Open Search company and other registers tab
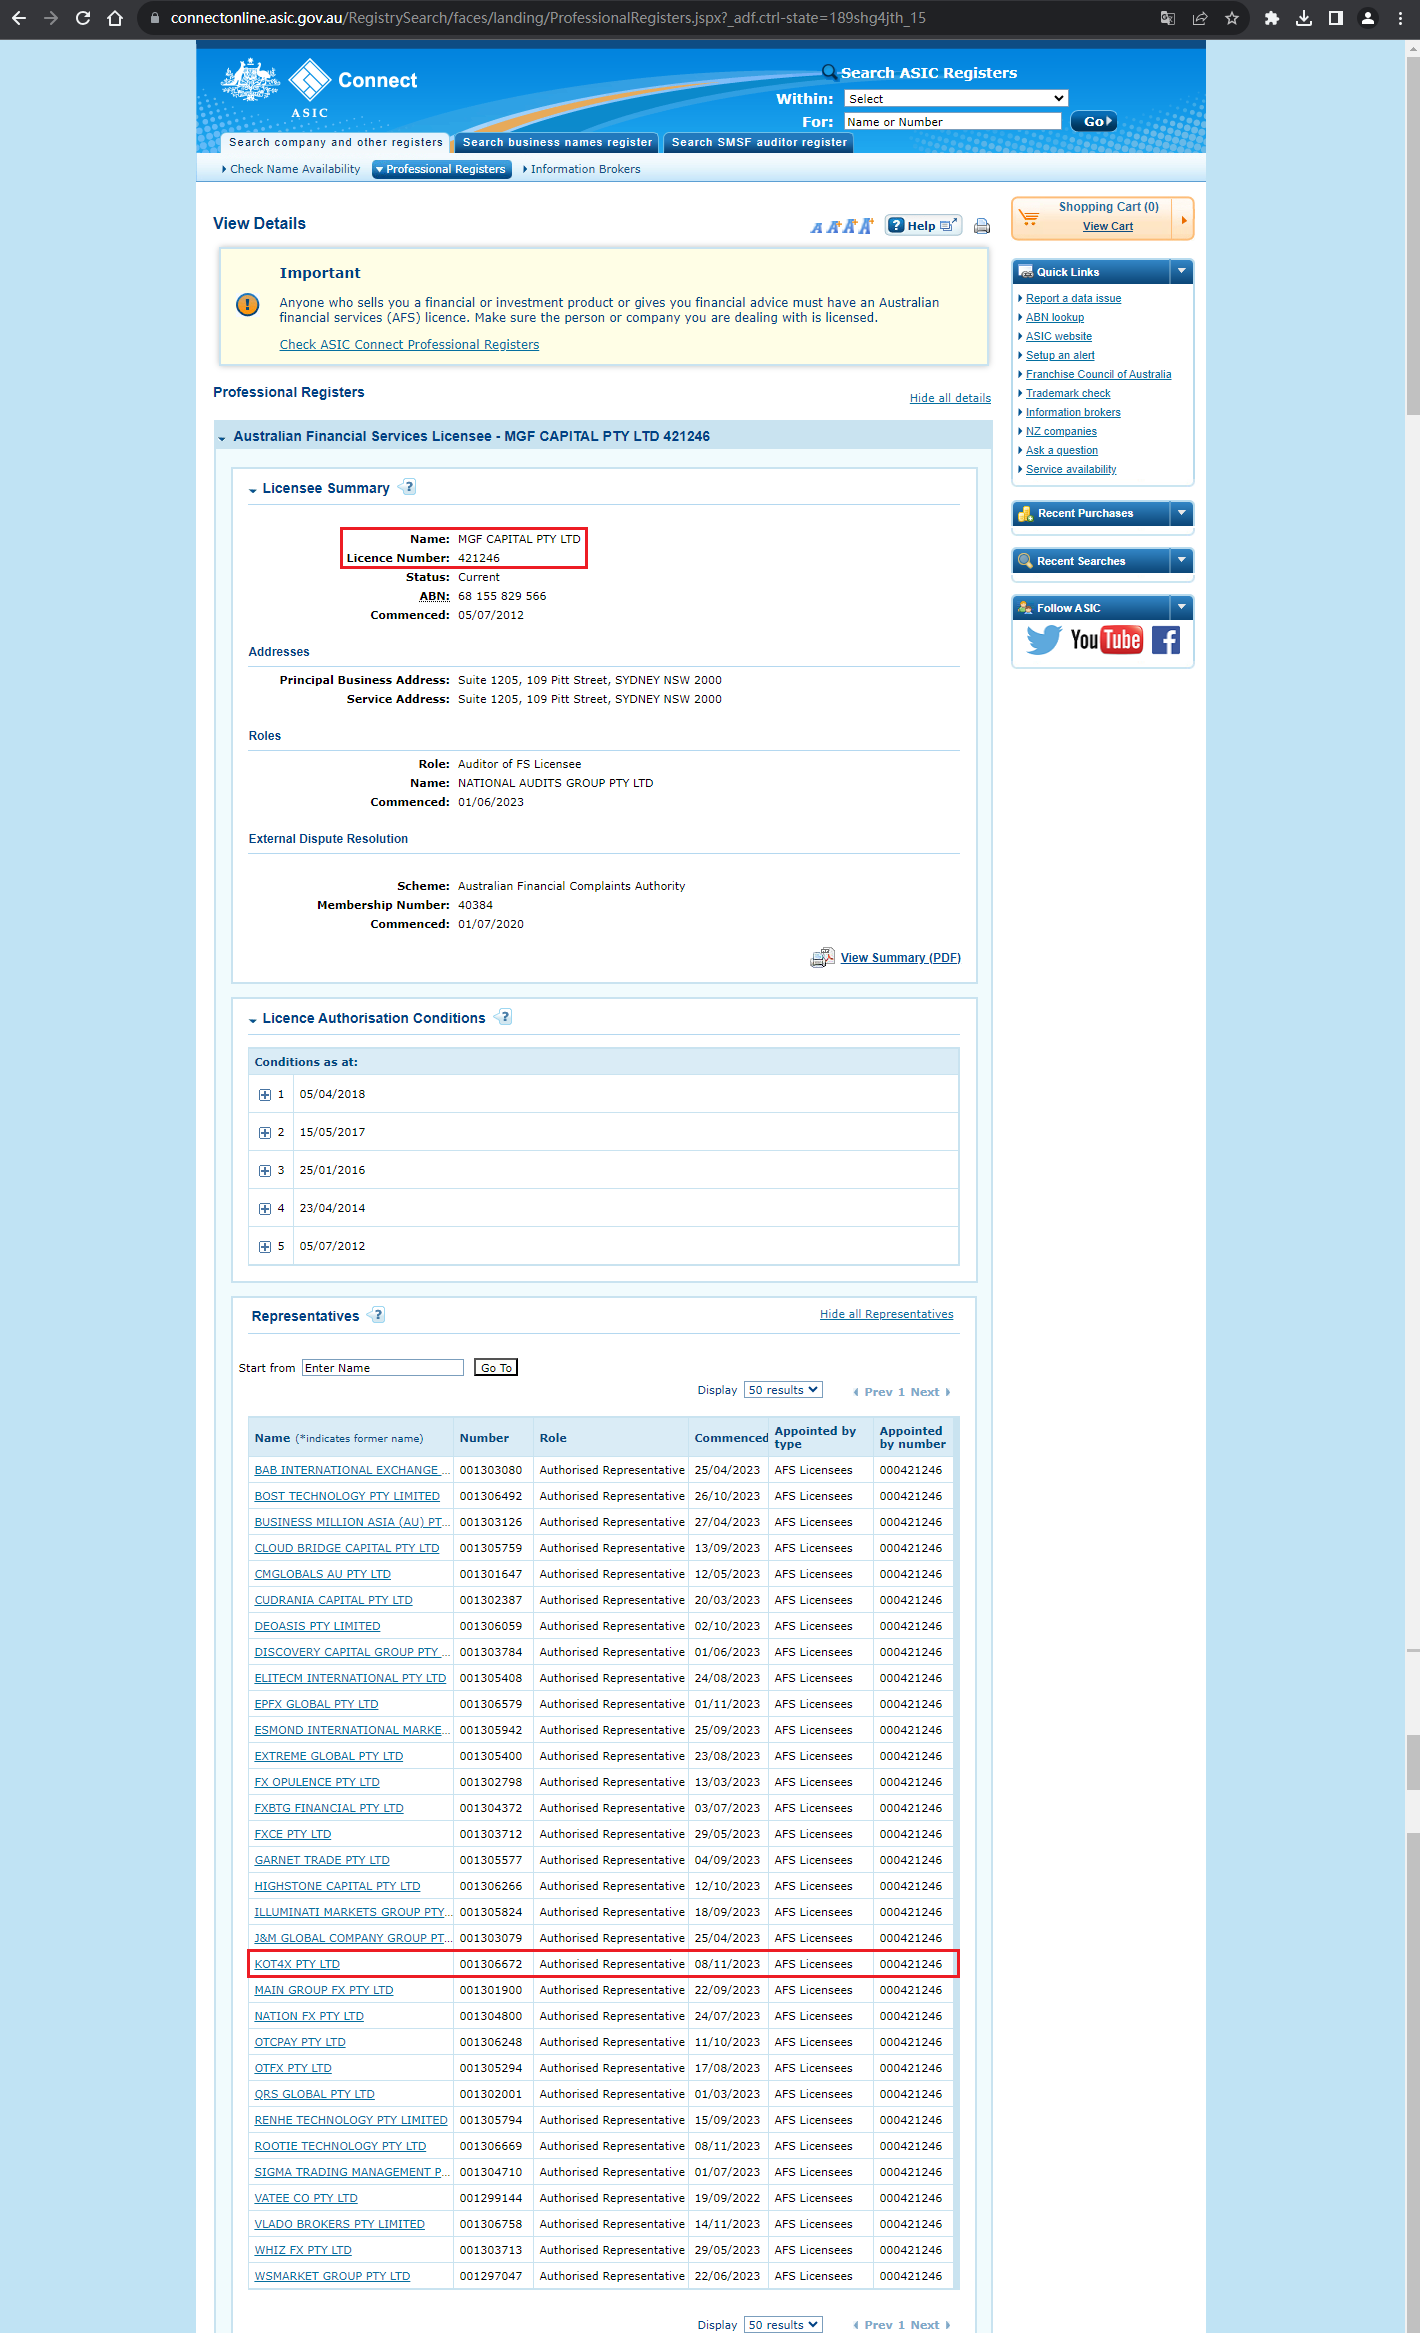The image size is (1420, 2333). [x=335, y=142]
